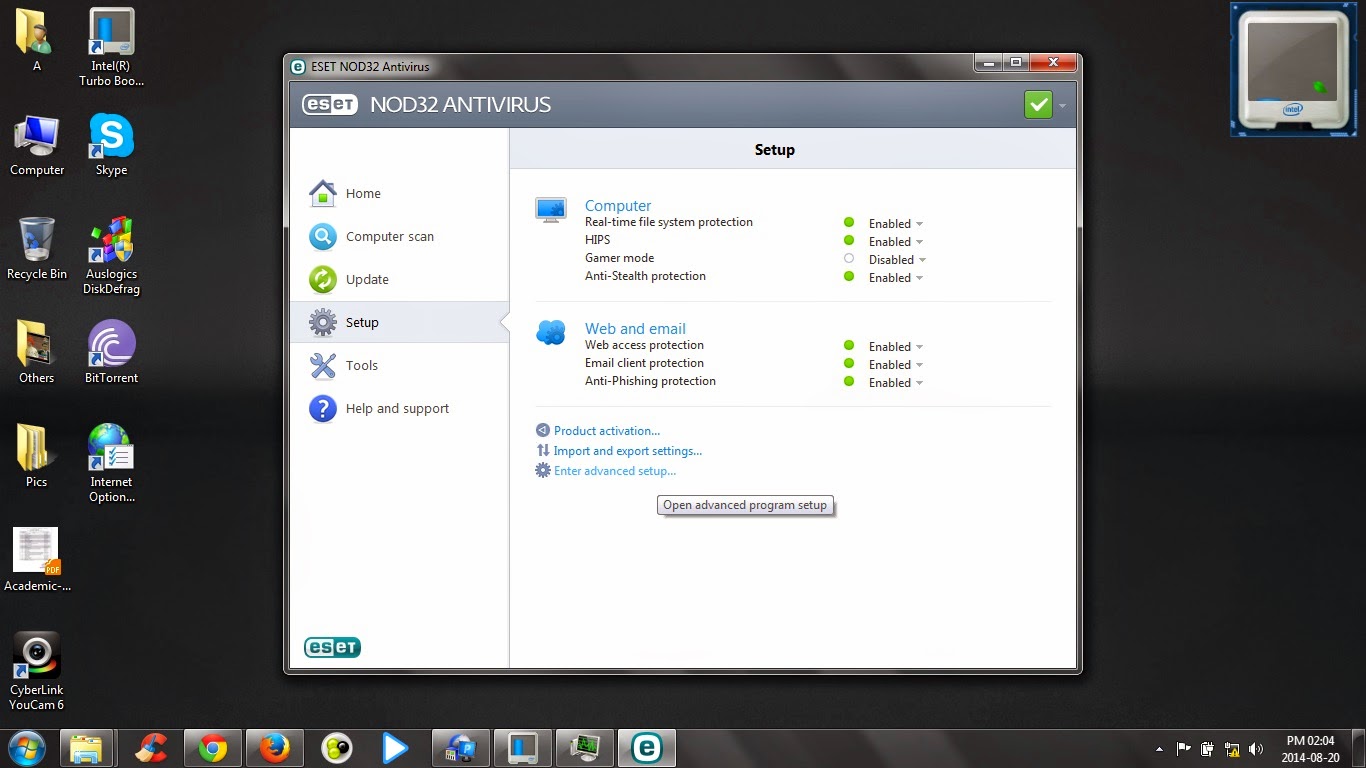Toggle Anti-Phishing protection status indicator
Screen dimensions: 1366x768
point(849,382)
